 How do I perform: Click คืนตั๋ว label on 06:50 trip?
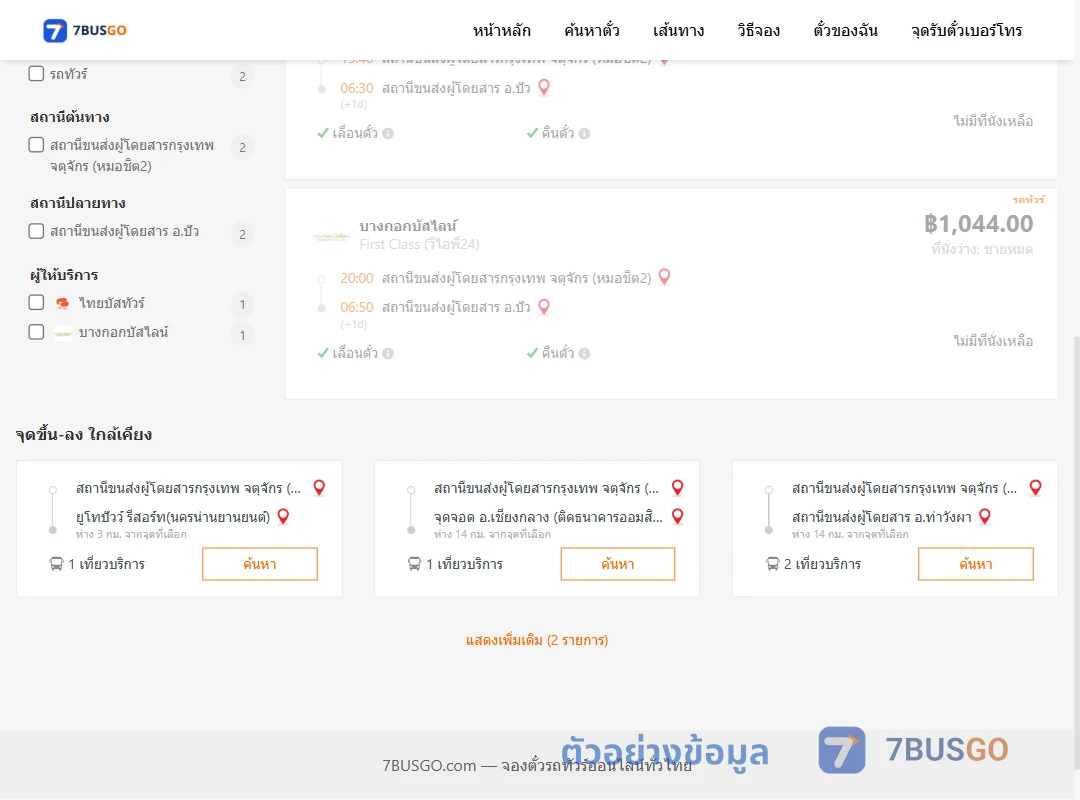pyautogui.click(x=557, y=353)
